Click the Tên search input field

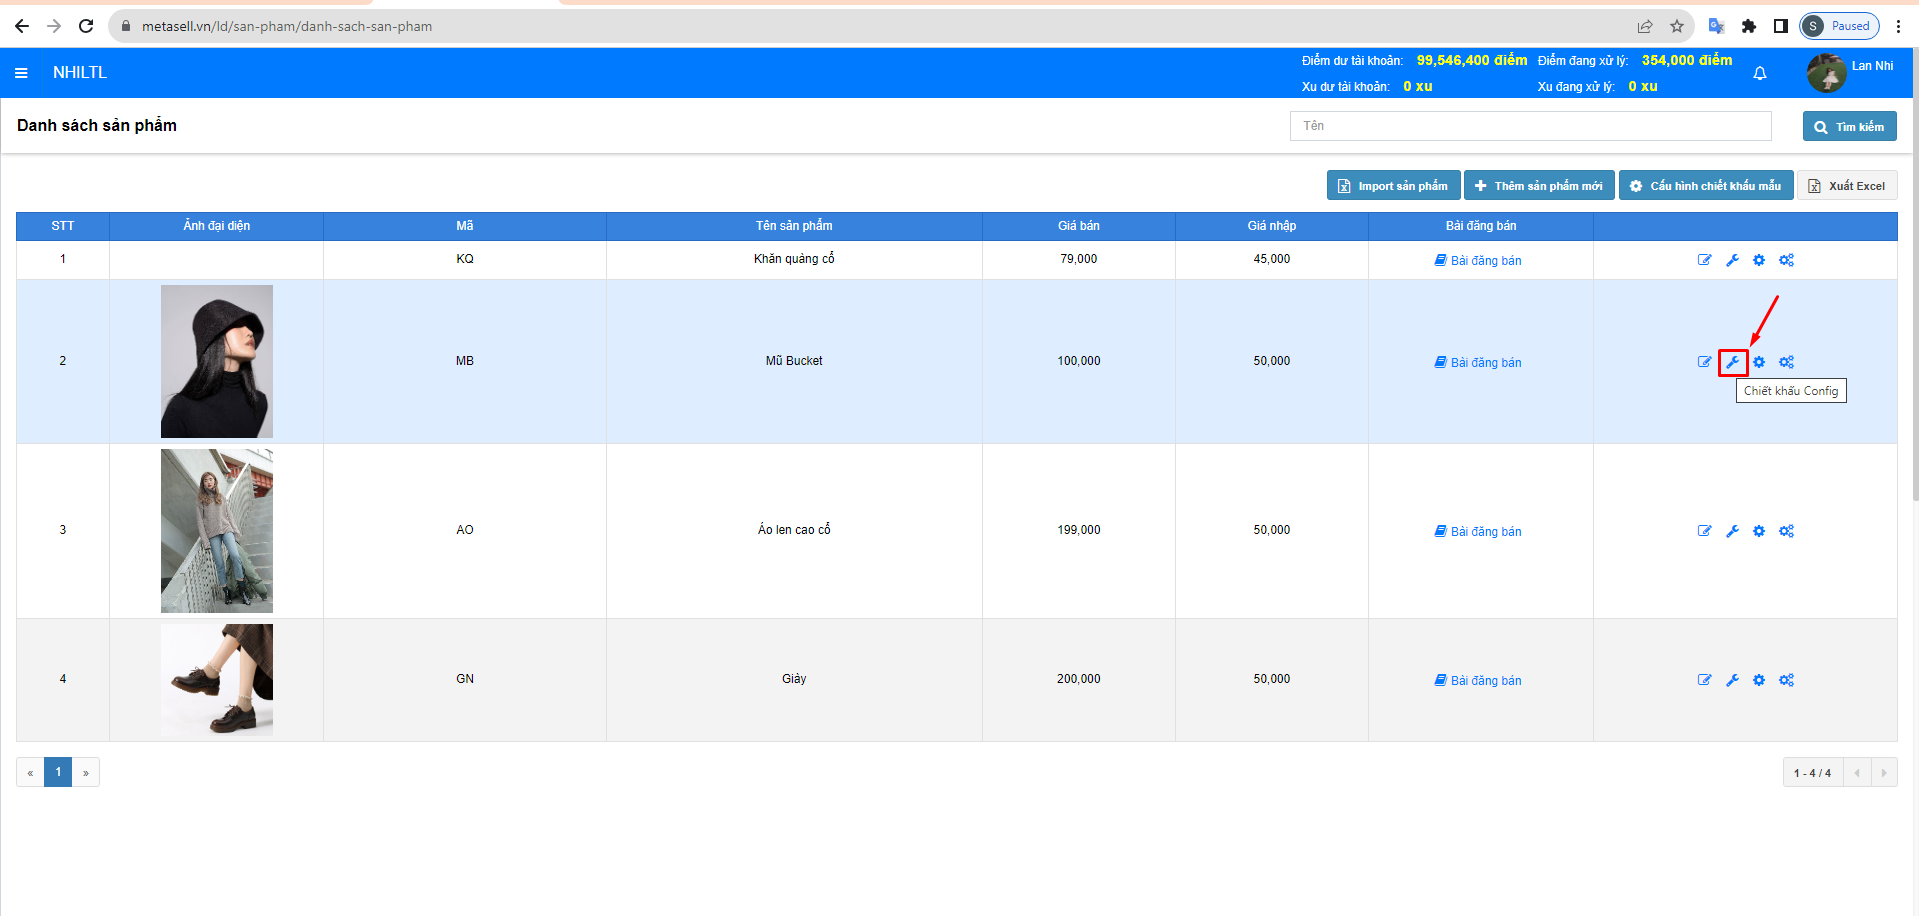pos(1529,126)
